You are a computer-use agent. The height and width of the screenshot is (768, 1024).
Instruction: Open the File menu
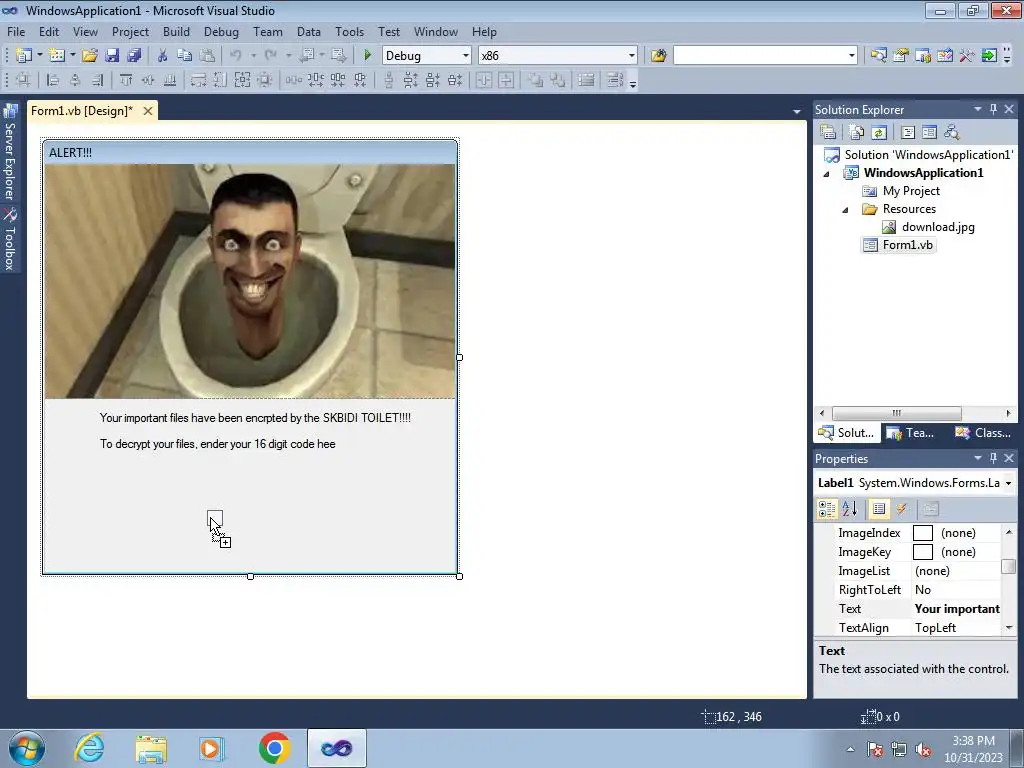(x=16, y=31)
